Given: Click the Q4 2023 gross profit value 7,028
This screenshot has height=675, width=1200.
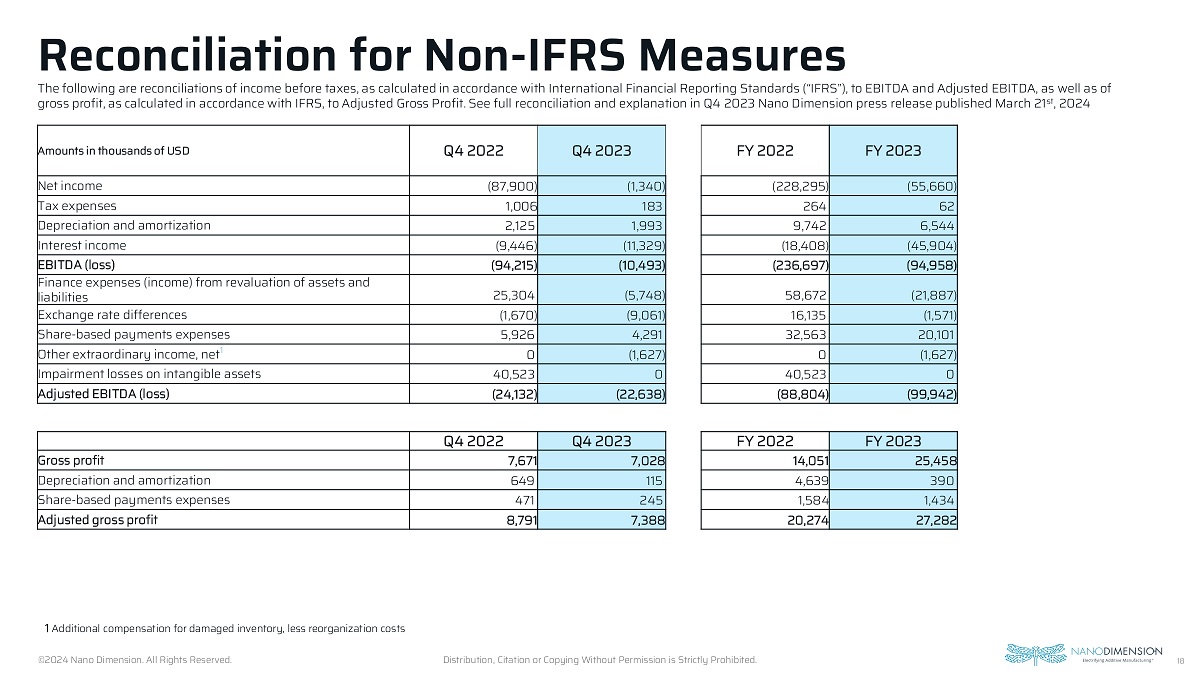Looking at the screenshot, I should tap(644, 461).
